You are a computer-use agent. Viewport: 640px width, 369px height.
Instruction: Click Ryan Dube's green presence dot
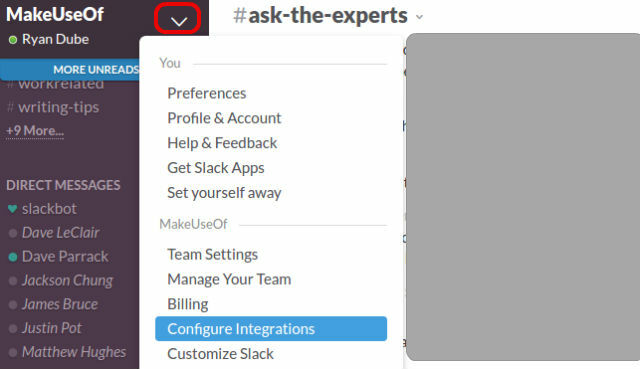pyautogui.click(x=13, y=40)
